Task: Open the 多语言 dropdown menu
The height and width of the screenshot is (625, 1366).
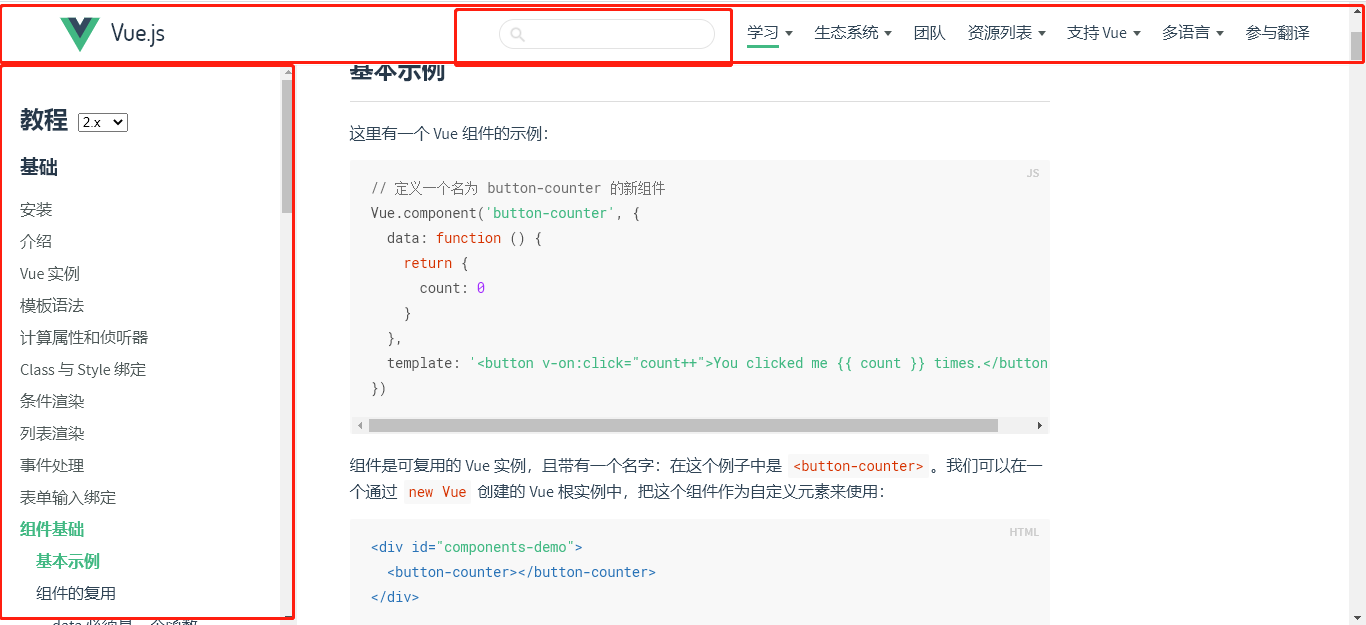Action: [x=1193, y=33]
